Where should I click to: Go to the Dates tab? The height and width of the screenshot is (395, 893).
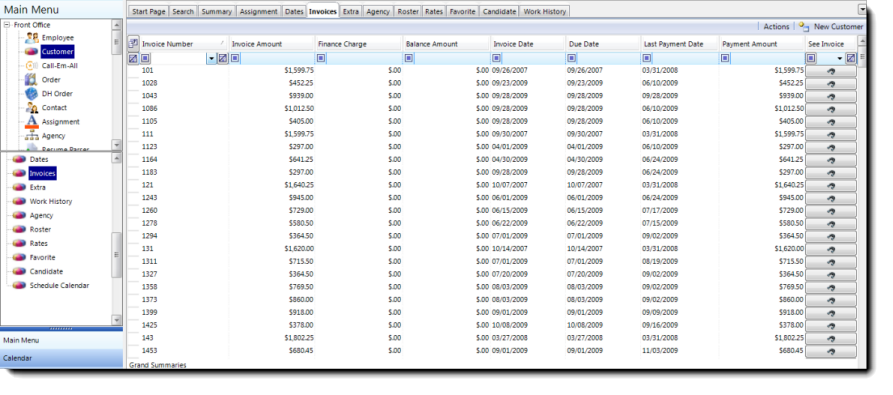click(x=294, y=11)
